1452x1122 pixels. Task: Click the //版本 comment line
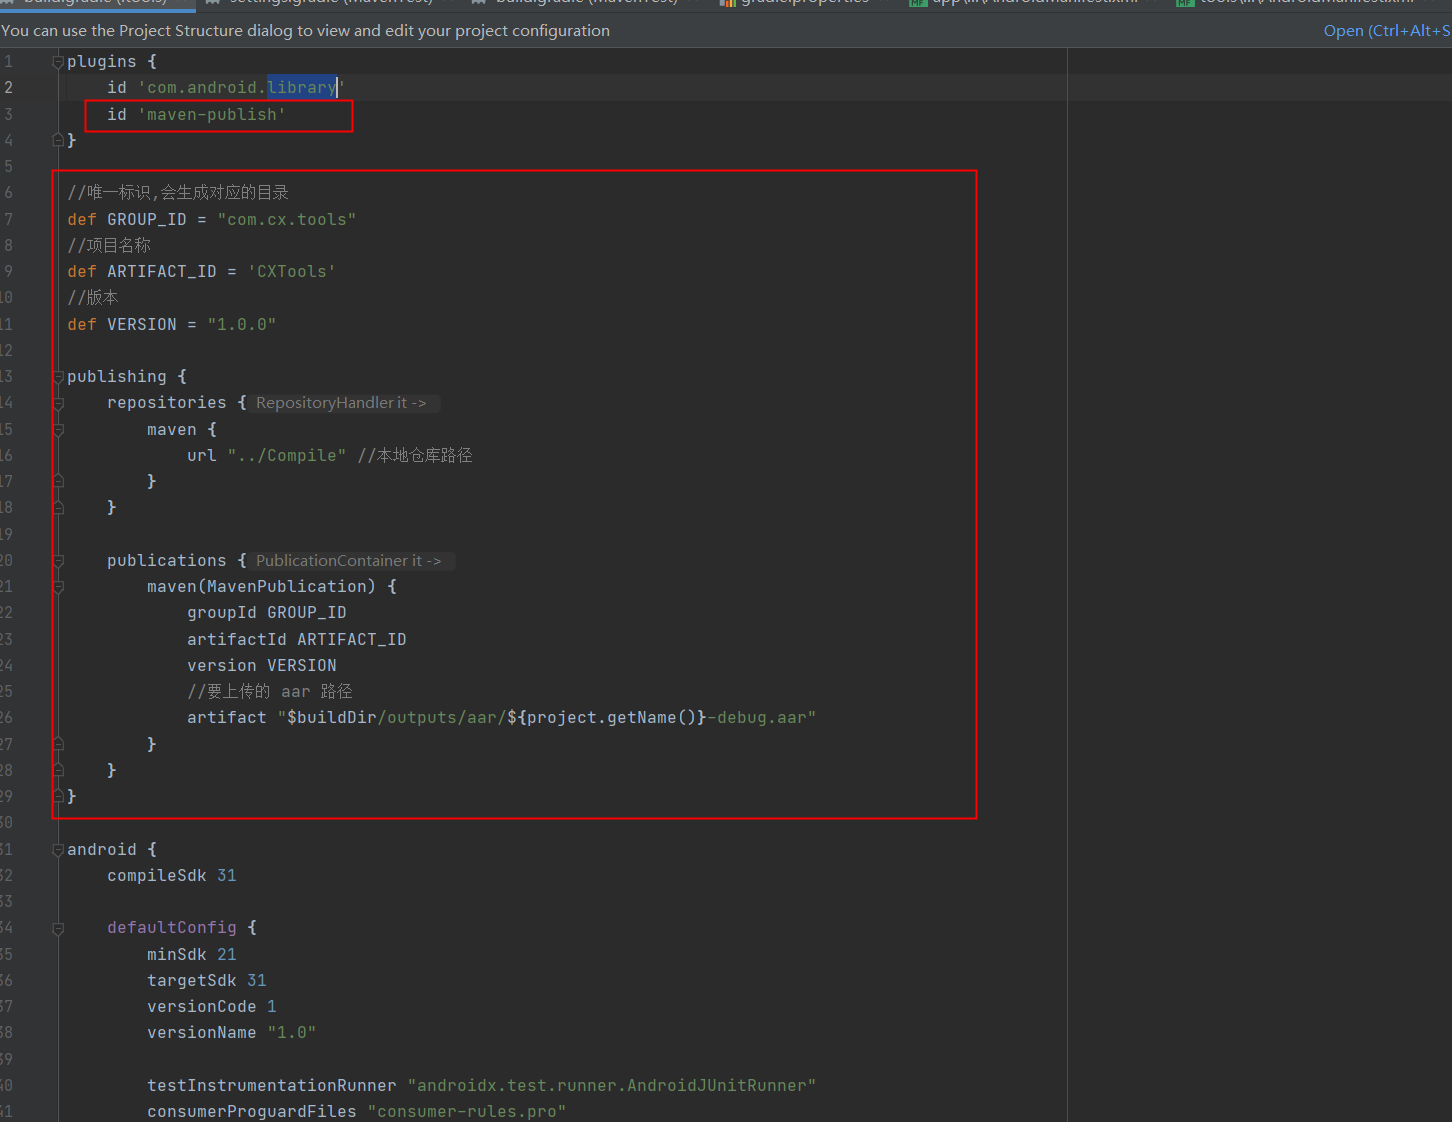[93, 298]
